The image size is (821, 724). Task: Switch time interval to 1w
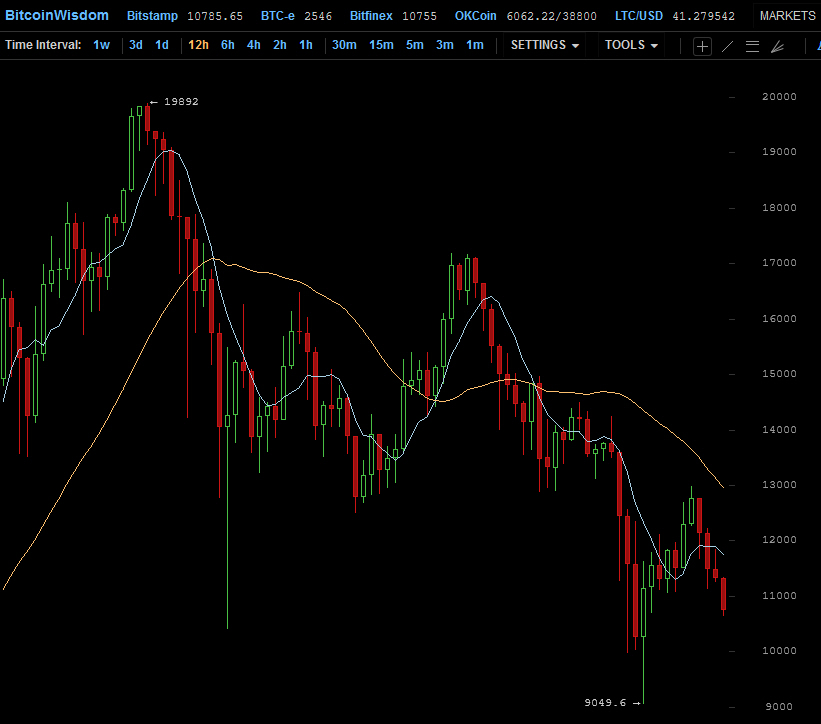tap(102, 45)
